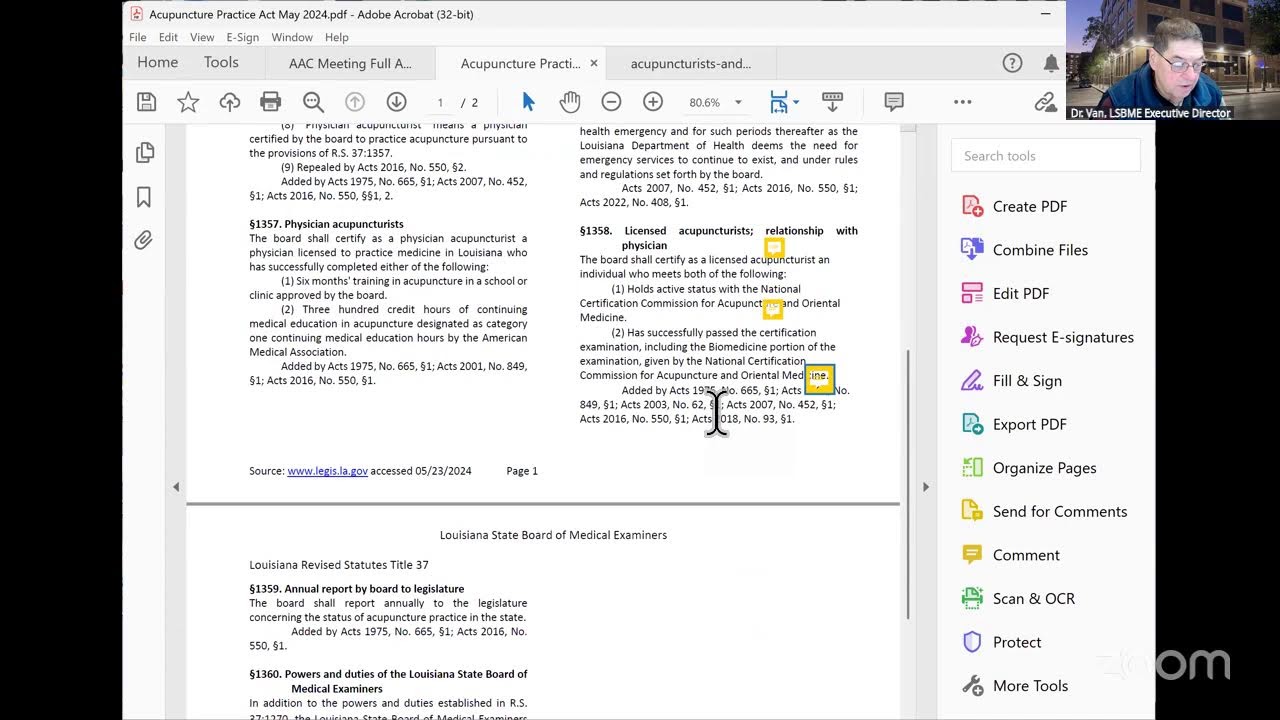This screenshot has height=720, width=1280.
Task: Open the sticky note beside §1358 heading
Action: pos(774,246)
